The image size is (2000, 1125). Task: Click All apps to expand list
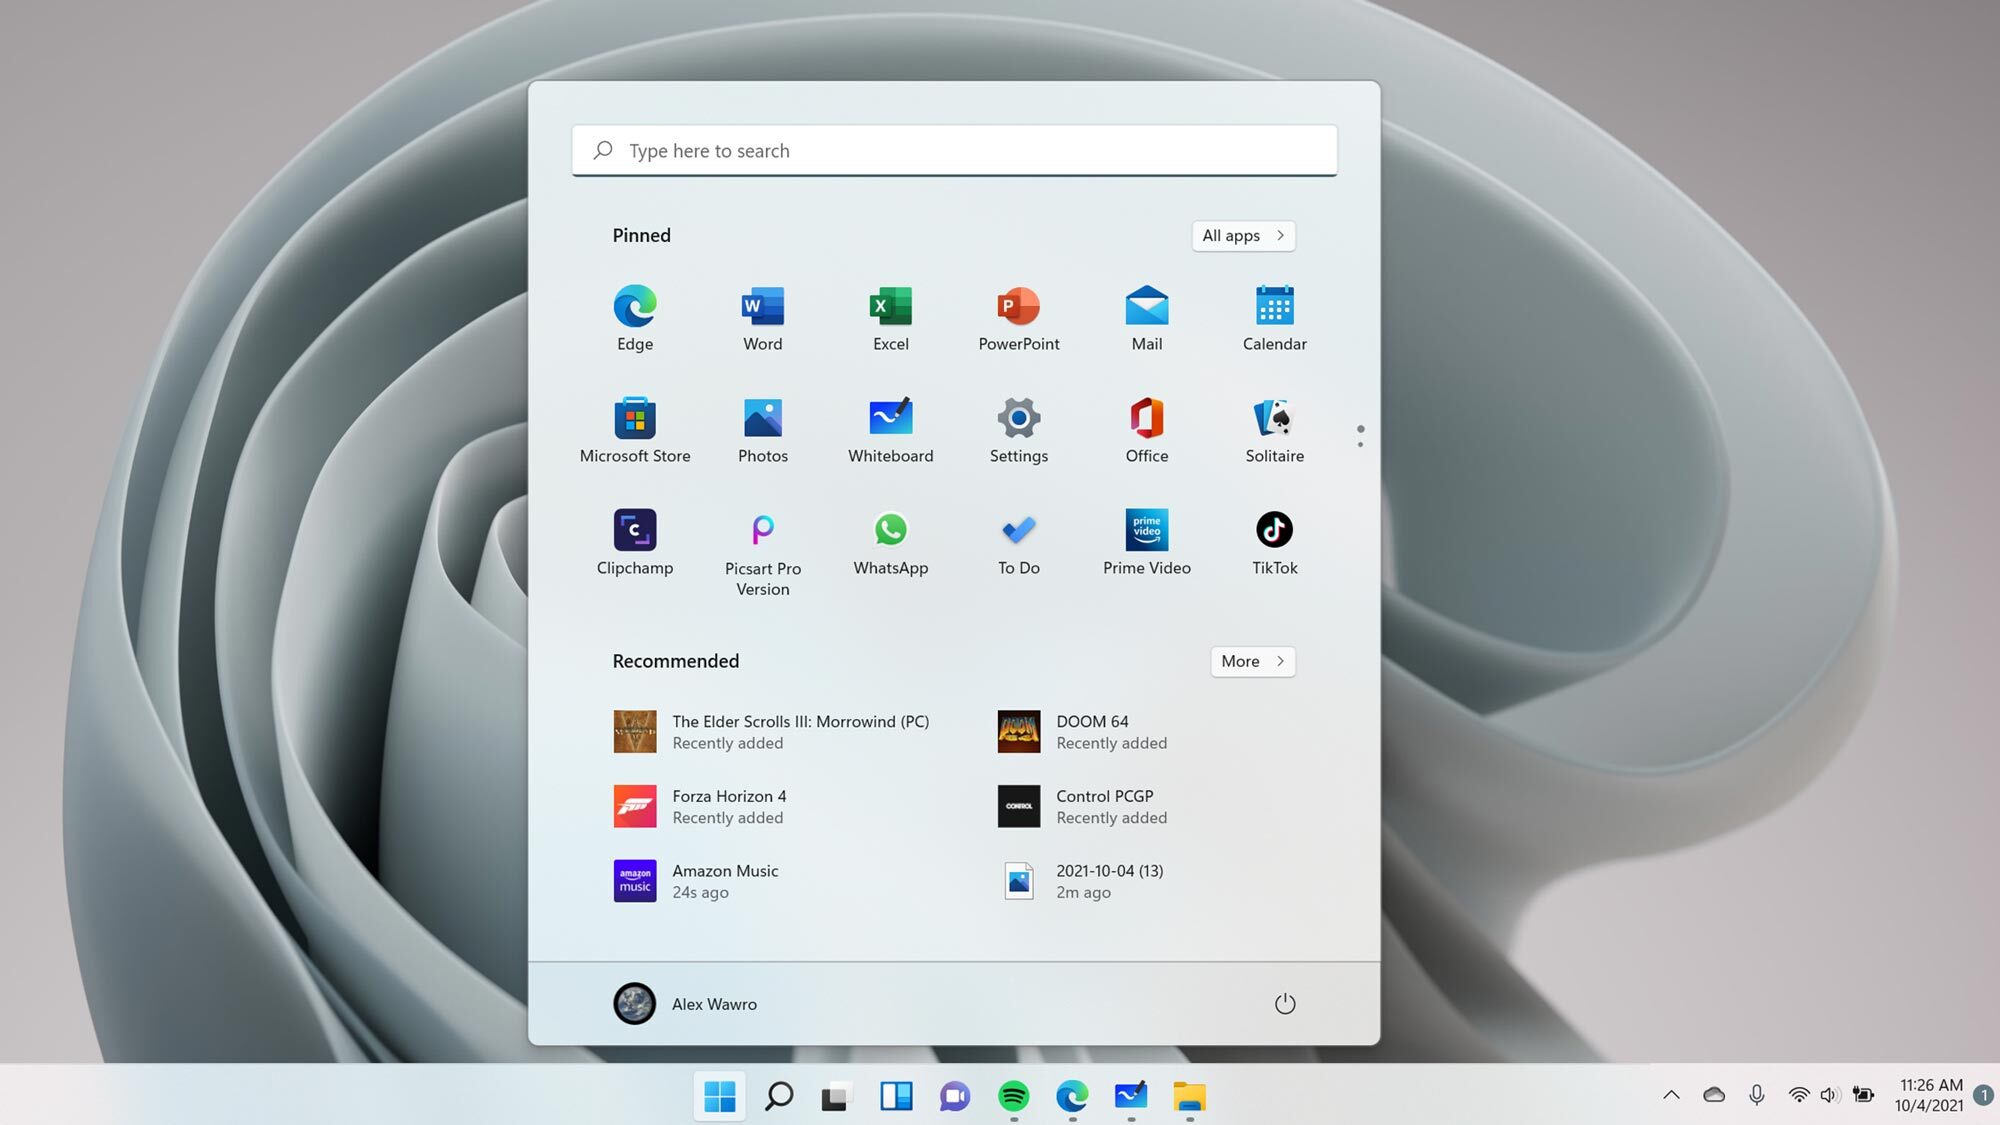(x=1242, y=235)
